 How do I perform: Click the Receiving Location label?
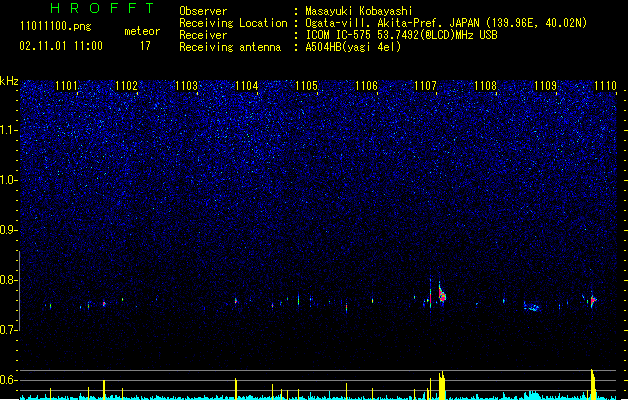point(233,23)
